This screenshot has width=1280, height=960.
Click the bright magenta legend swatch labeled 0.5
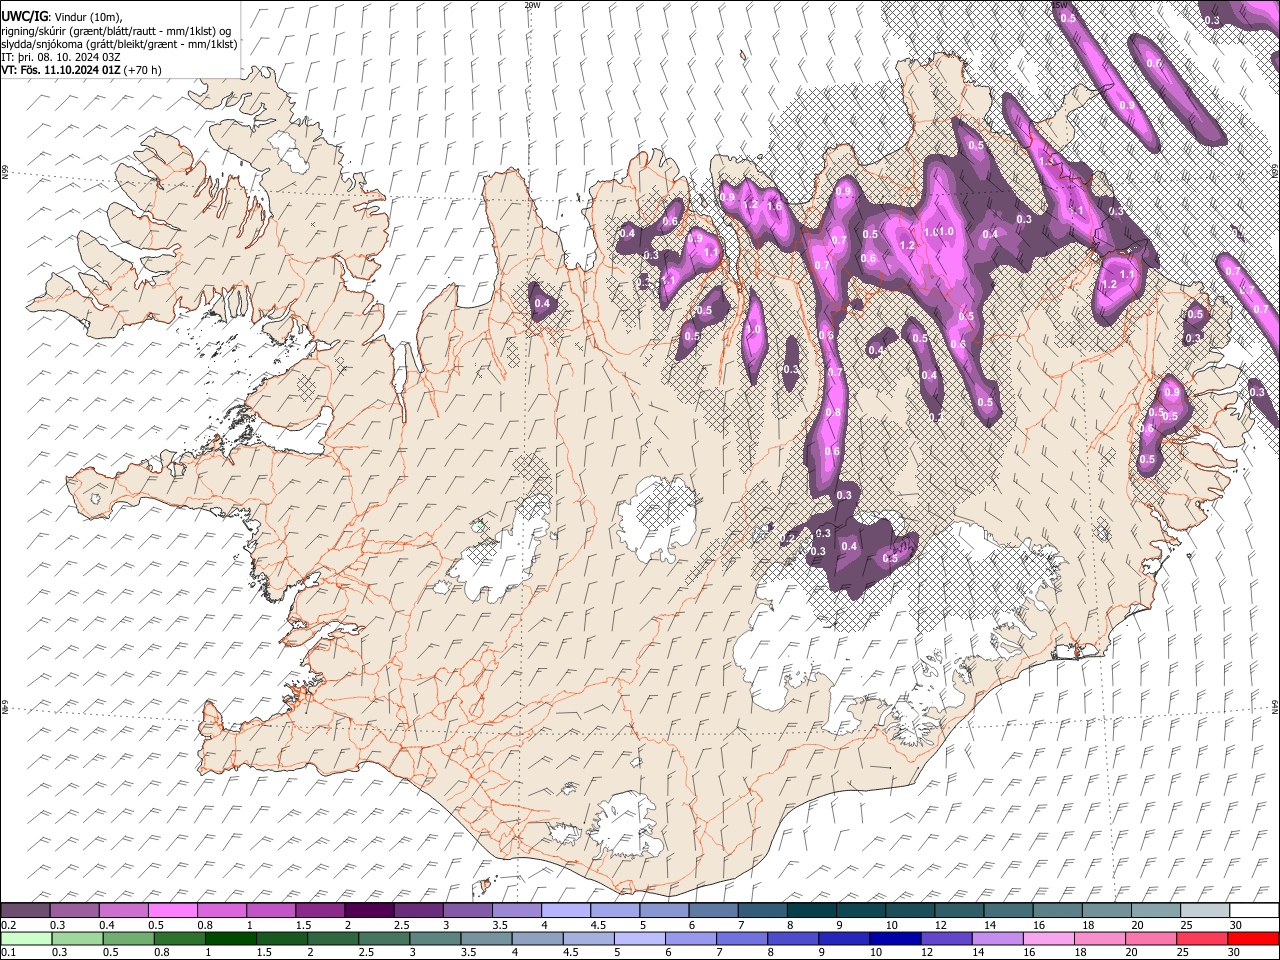click(x=173, y=911)
